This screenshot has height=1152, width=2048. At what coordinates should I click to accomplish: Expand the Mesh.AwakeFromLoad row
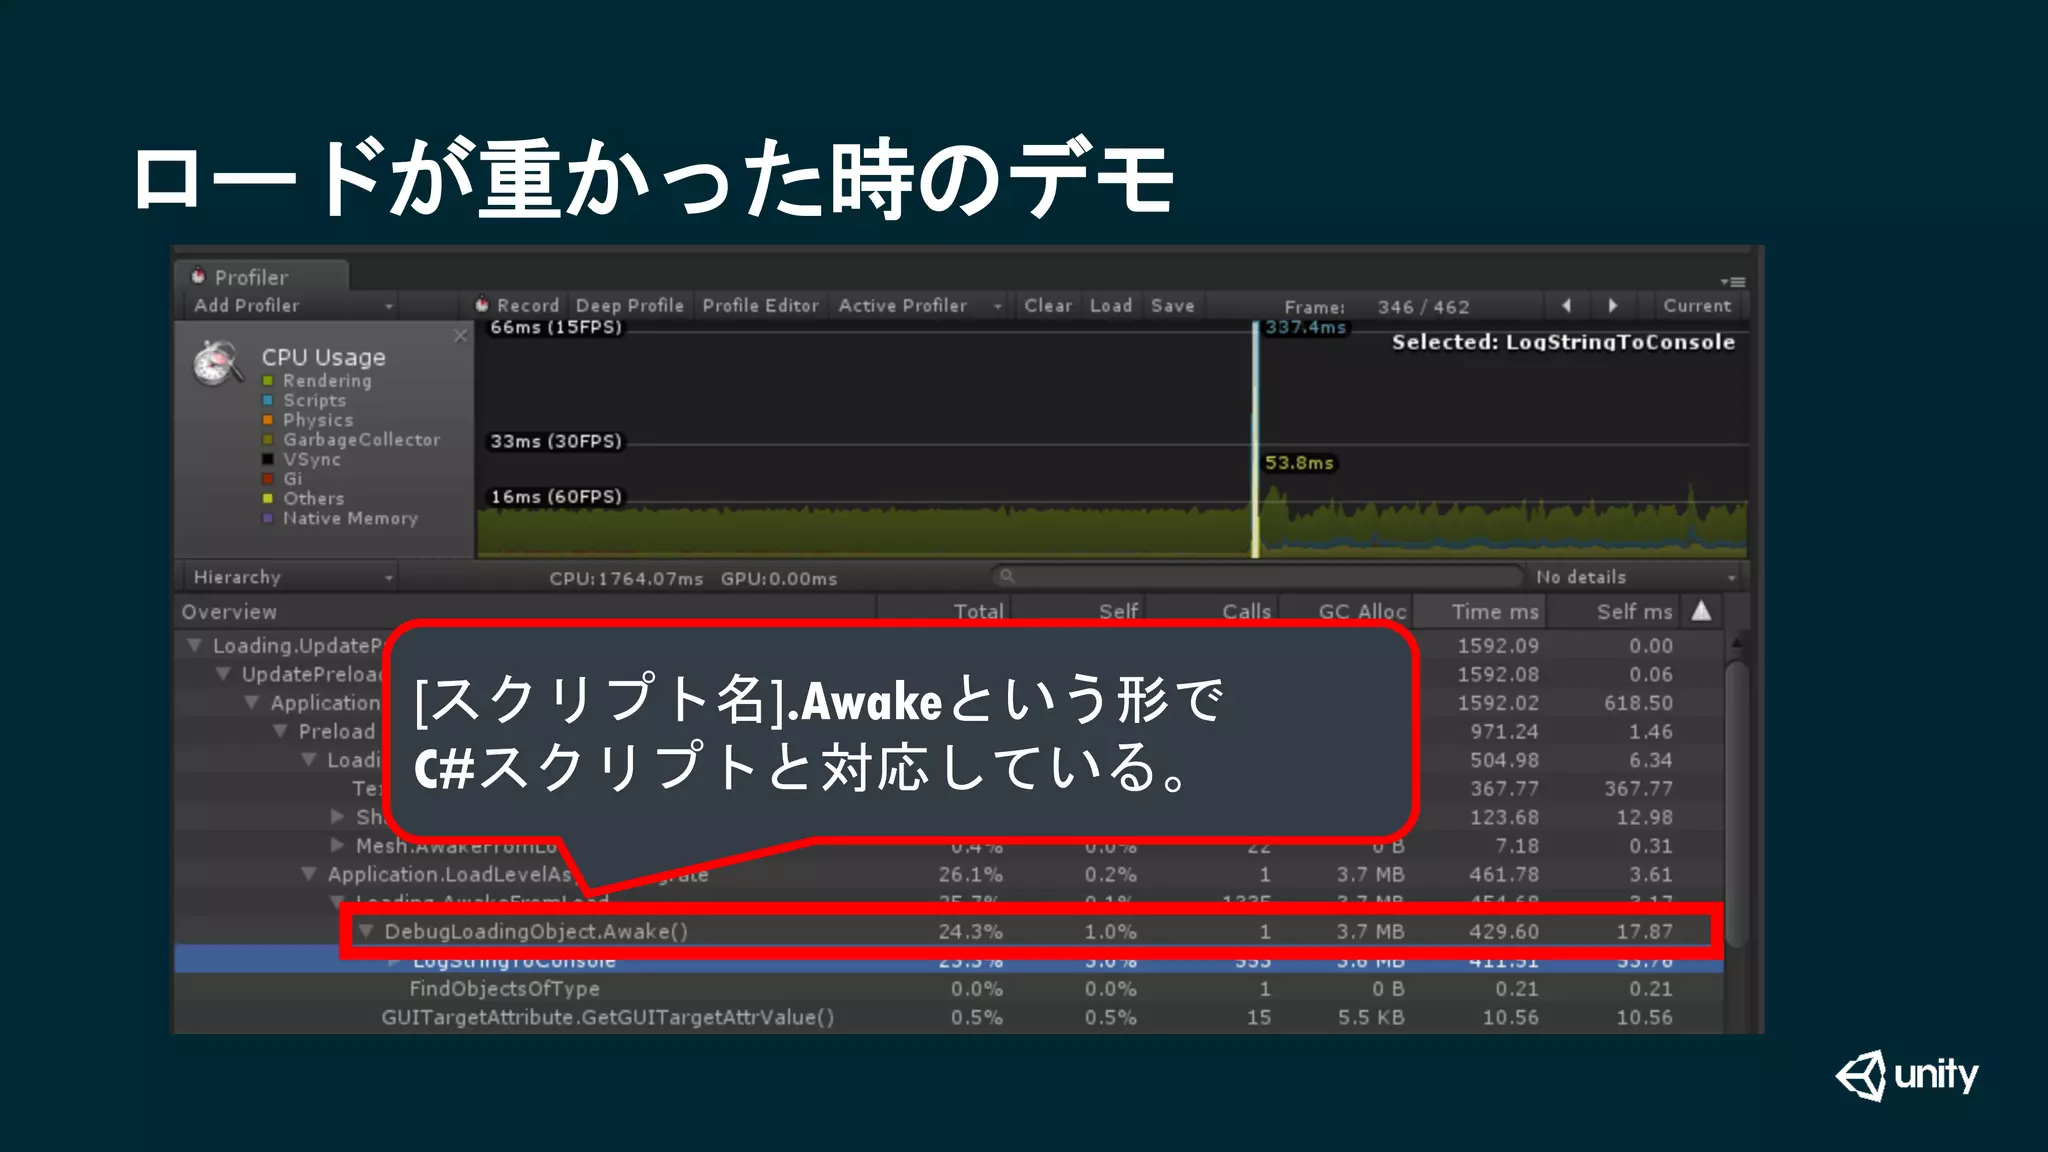(x=338, y=845)
